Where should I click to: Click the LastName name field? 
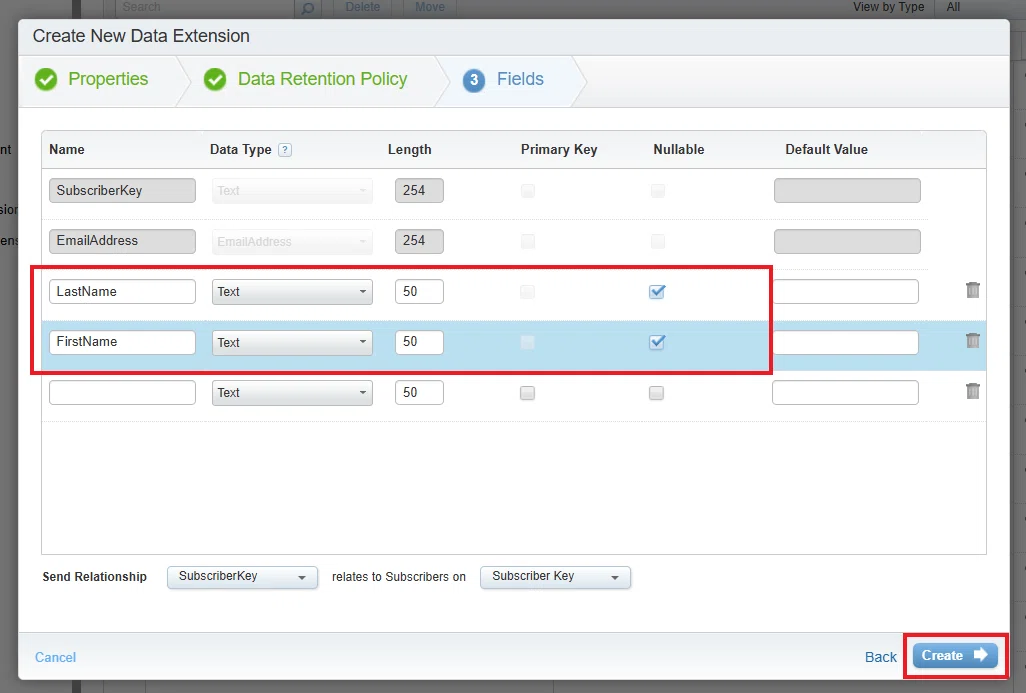pos(122,292)
